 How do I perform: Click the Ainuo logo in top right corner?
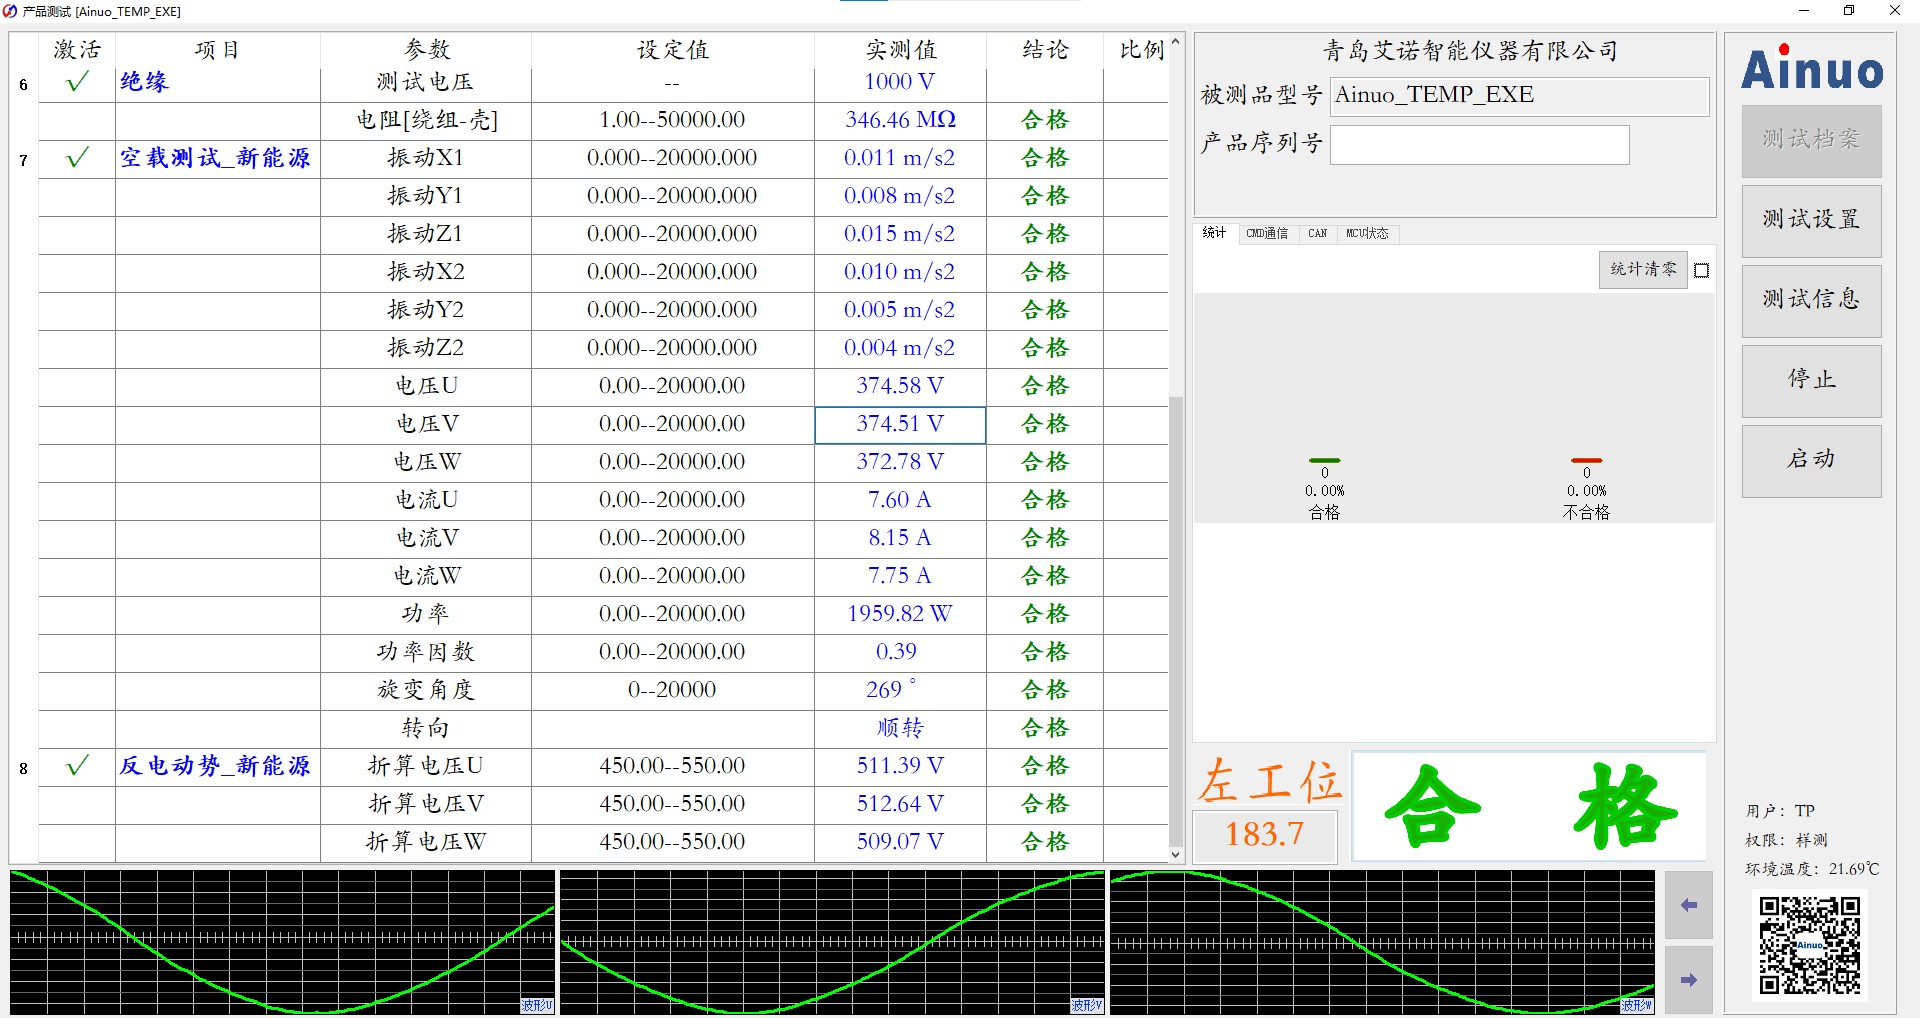1811,71
